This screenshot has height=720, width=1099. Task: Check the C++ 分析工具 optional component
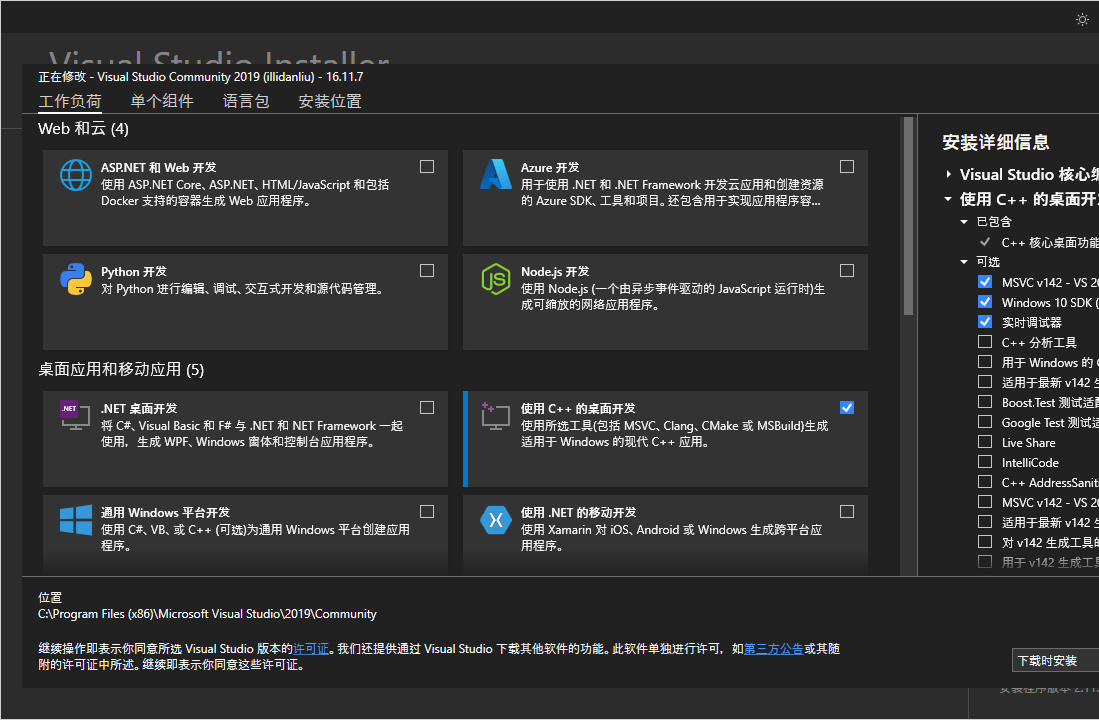point(985,341)
